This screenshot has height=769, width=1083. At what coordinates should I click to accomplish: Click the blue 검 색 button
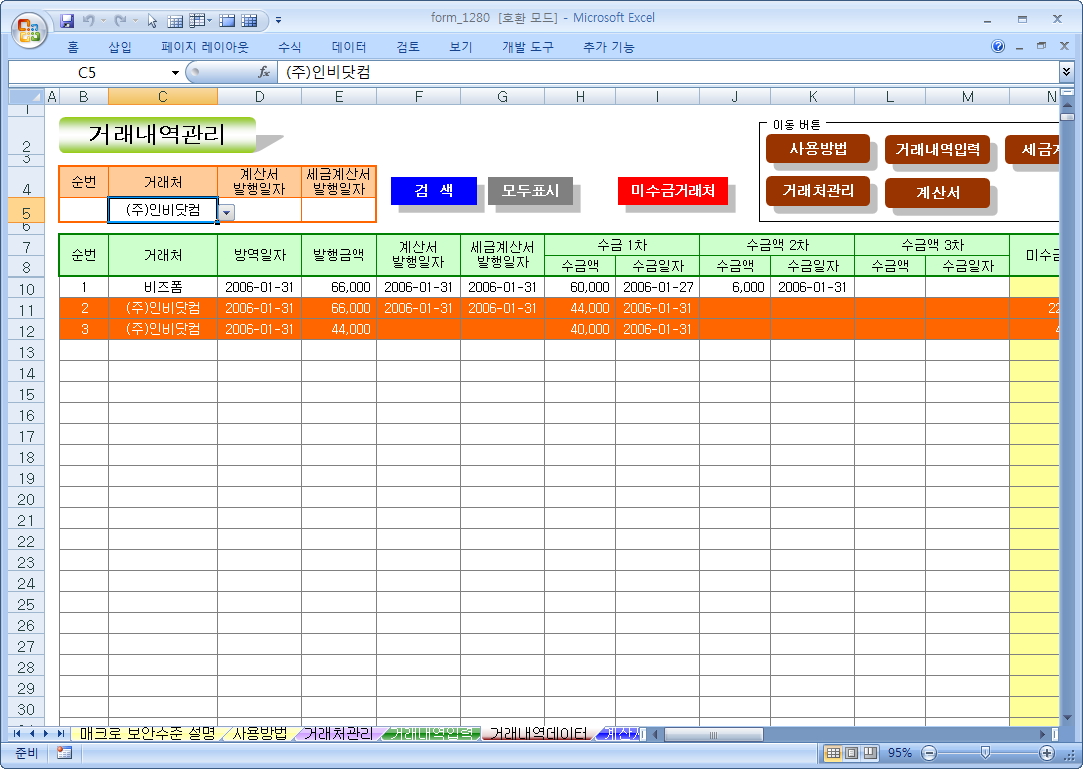[x=433, y=191]
